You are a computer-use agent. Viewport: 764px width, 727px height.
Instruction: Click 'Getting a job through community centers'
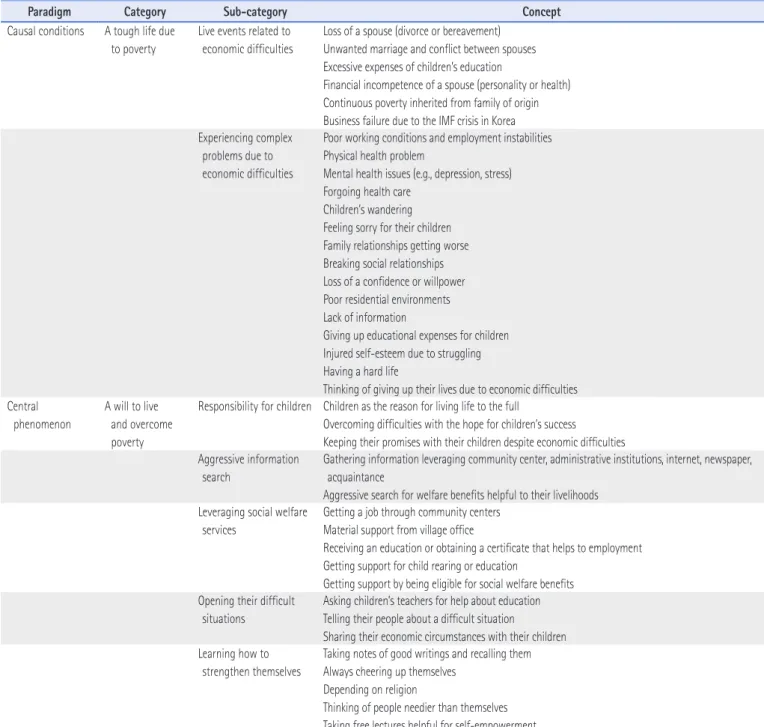[412, 513]
